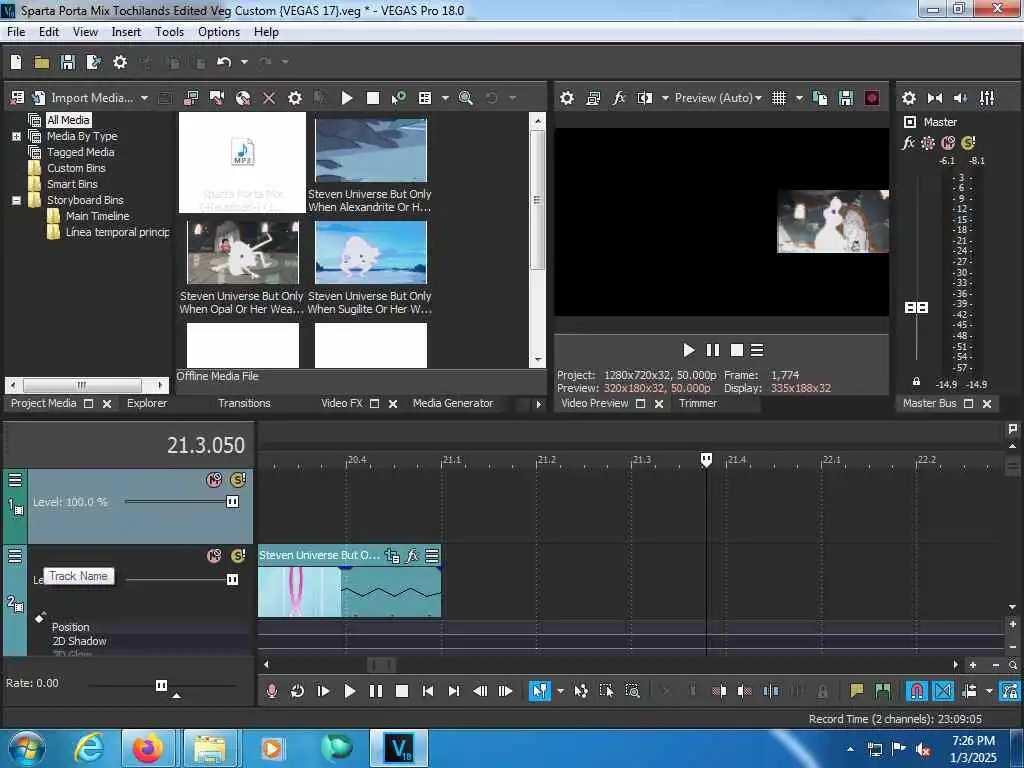
Task: Toggle snapping magnet icon
Action: coord(917,691)
